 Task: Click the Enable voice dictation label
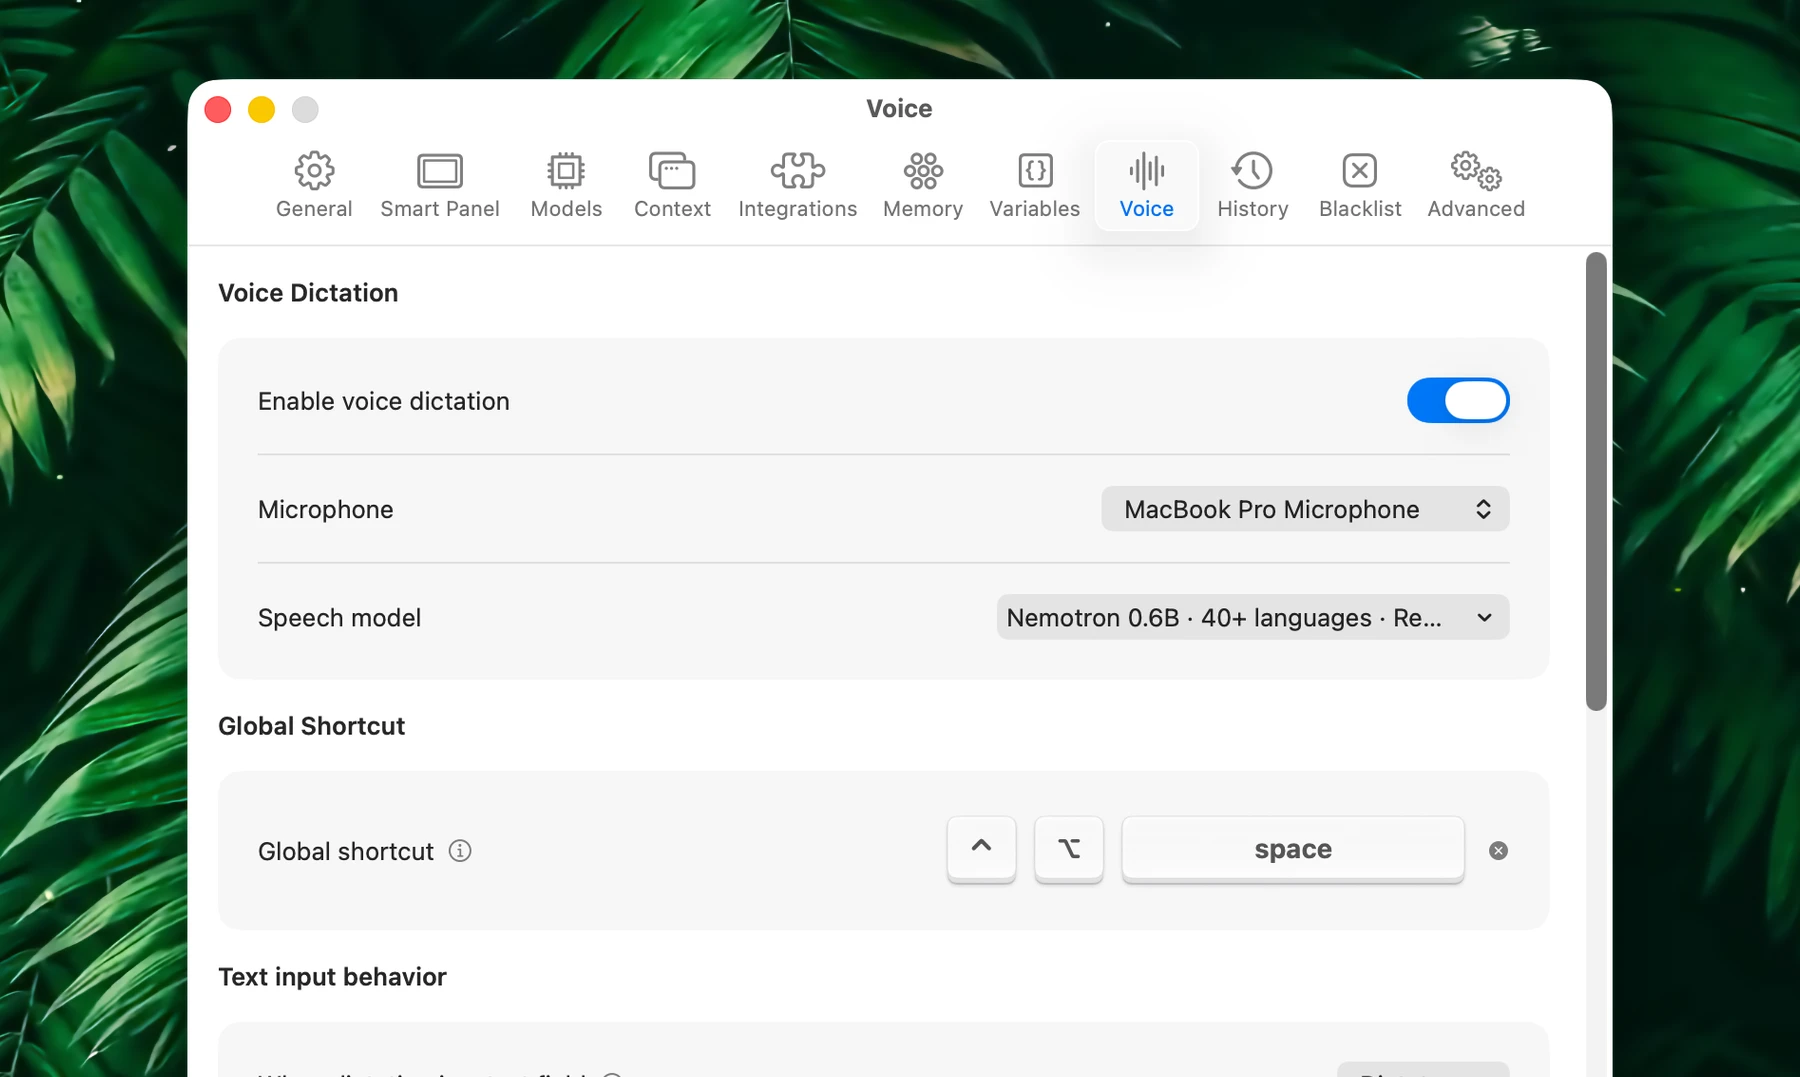coord(384,401)
